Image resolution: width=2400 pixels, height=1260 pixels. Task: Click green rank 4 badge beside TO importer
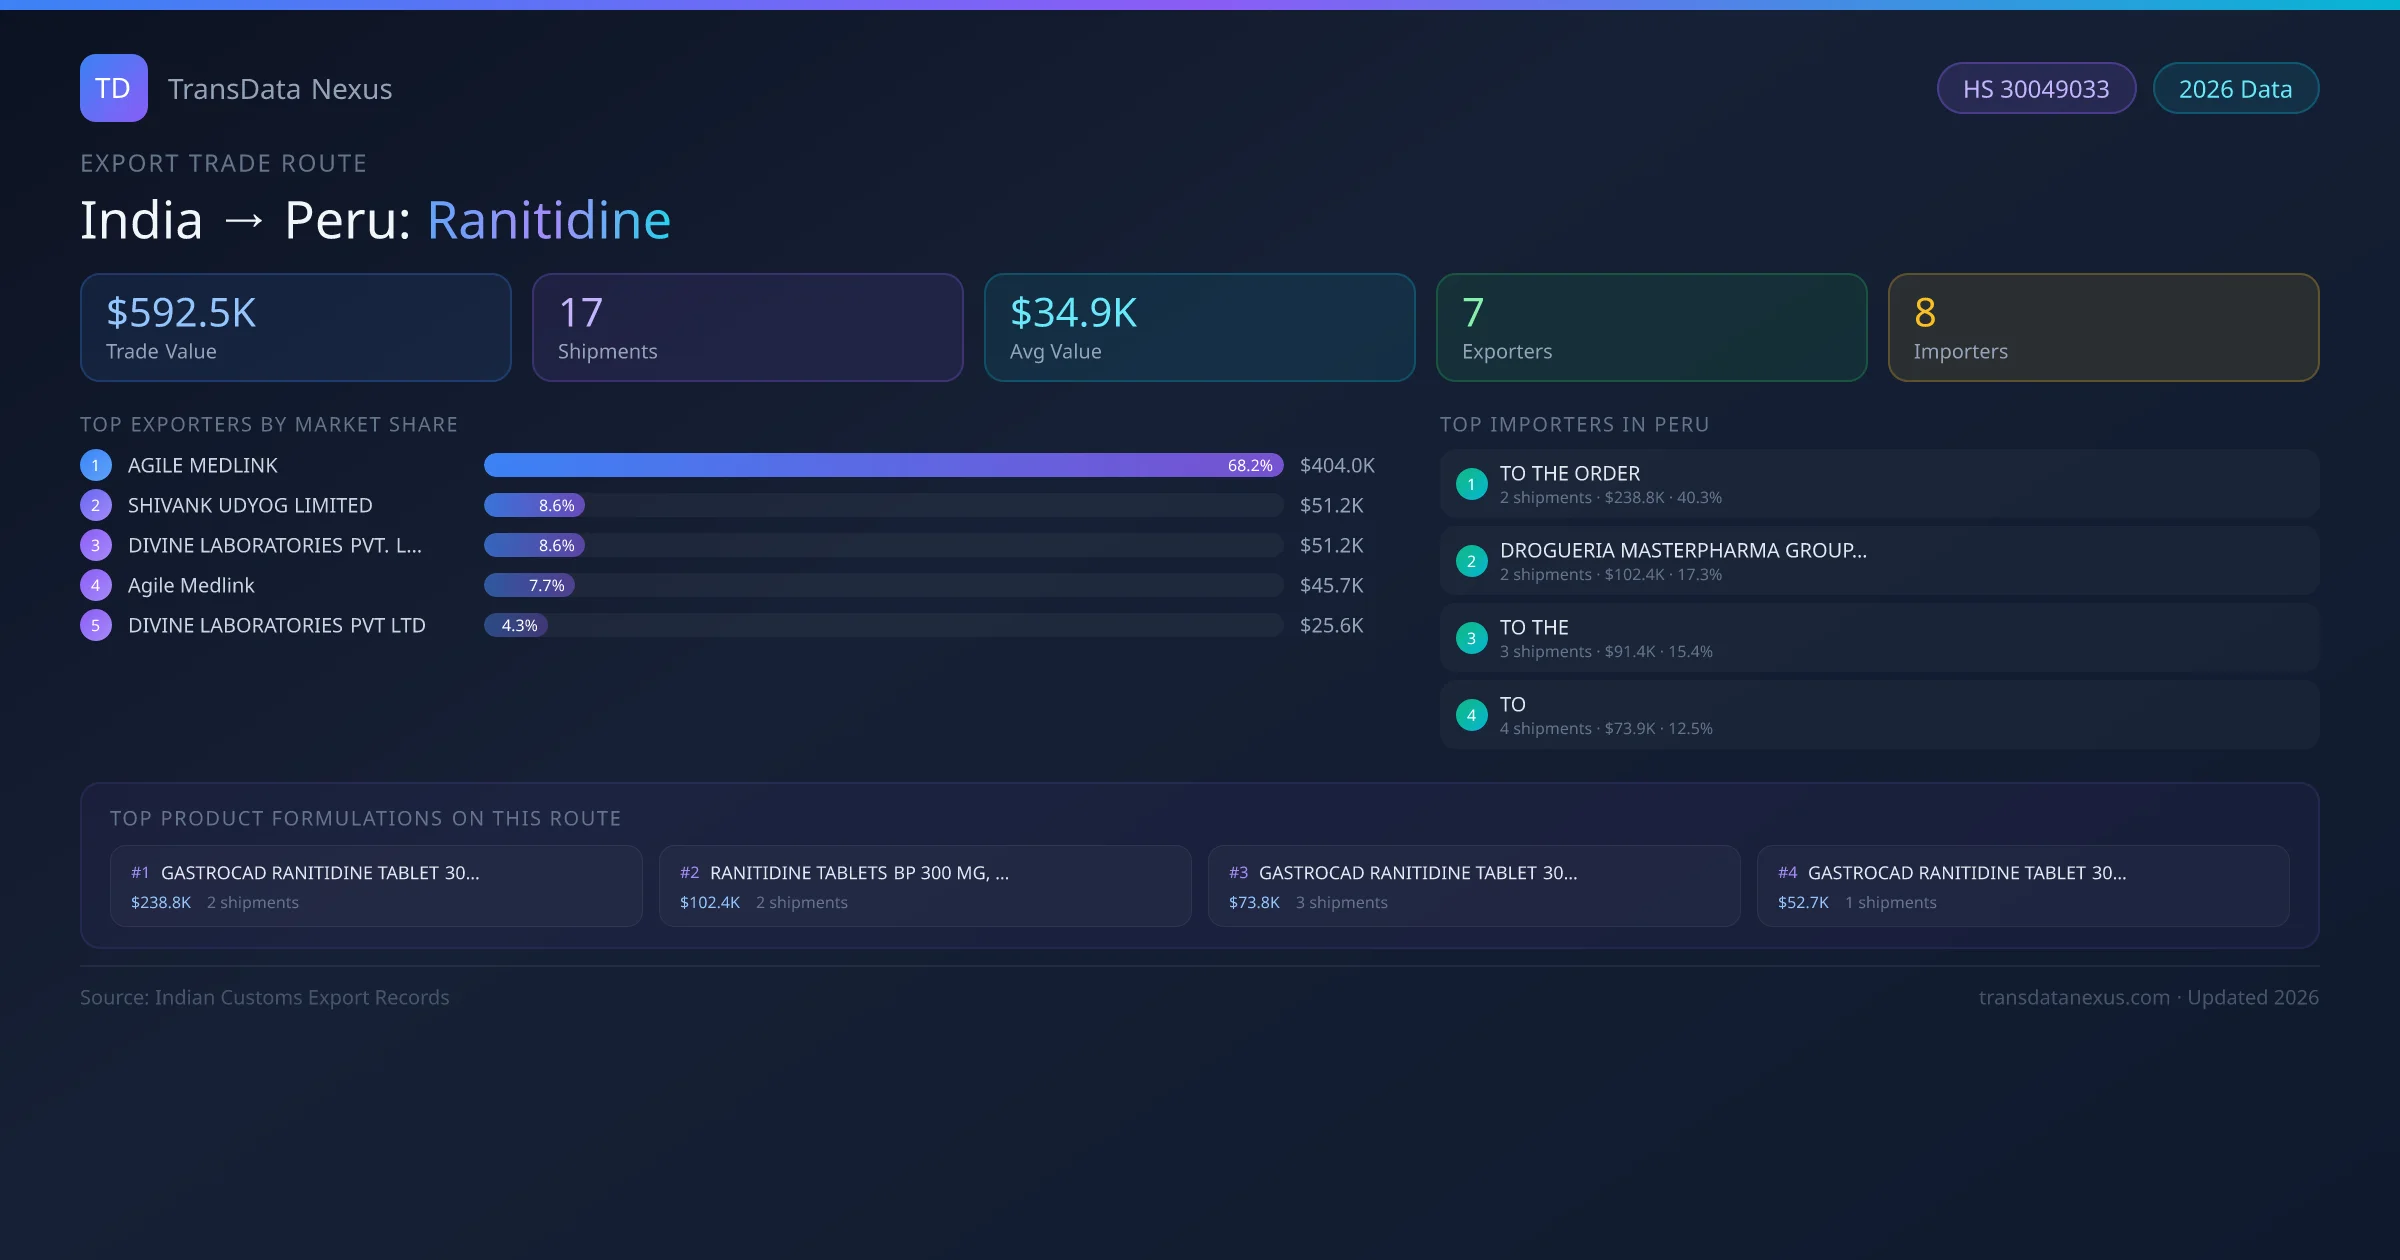pyautogui.click(x=1471, y=715)
